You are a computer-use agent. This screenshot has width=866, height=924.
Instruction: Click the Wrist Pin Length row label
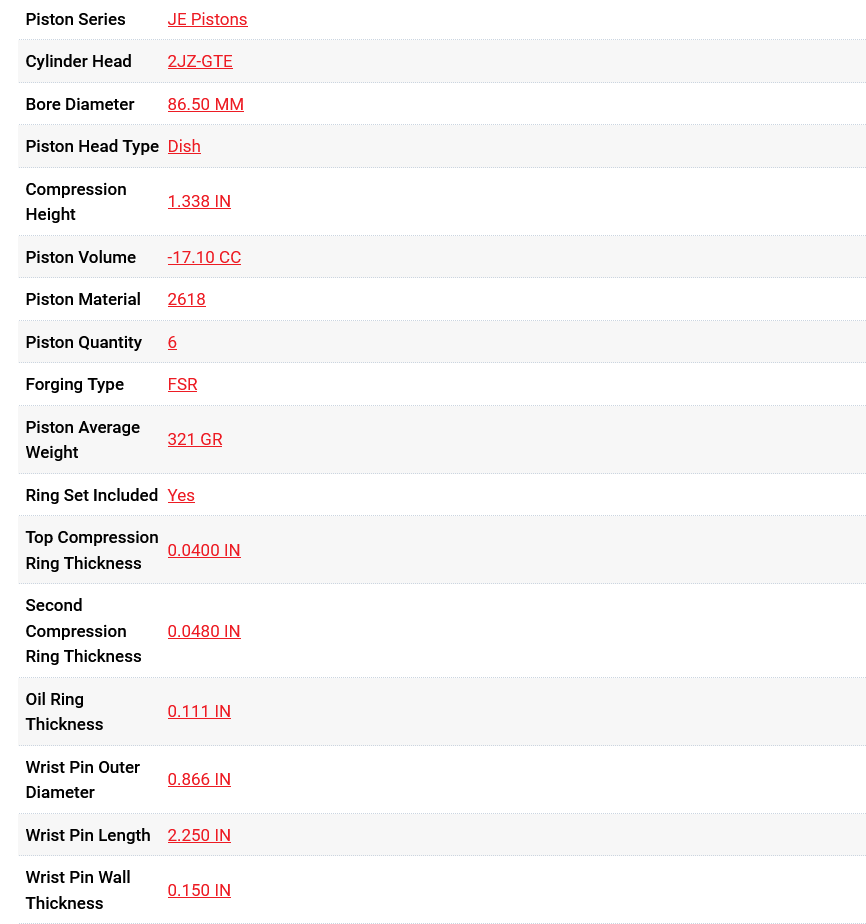[88, 835]
